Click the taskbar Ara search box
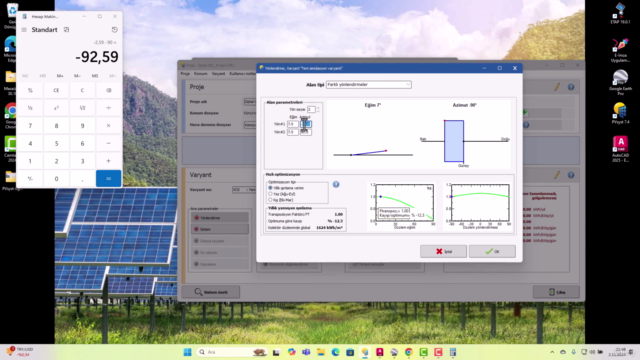Screen dimensions: 640x360 [x=231, y=352]
